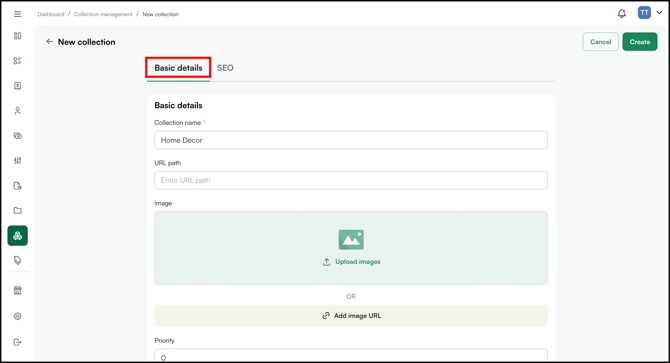Click the upload arrow icon

point(326,262)
